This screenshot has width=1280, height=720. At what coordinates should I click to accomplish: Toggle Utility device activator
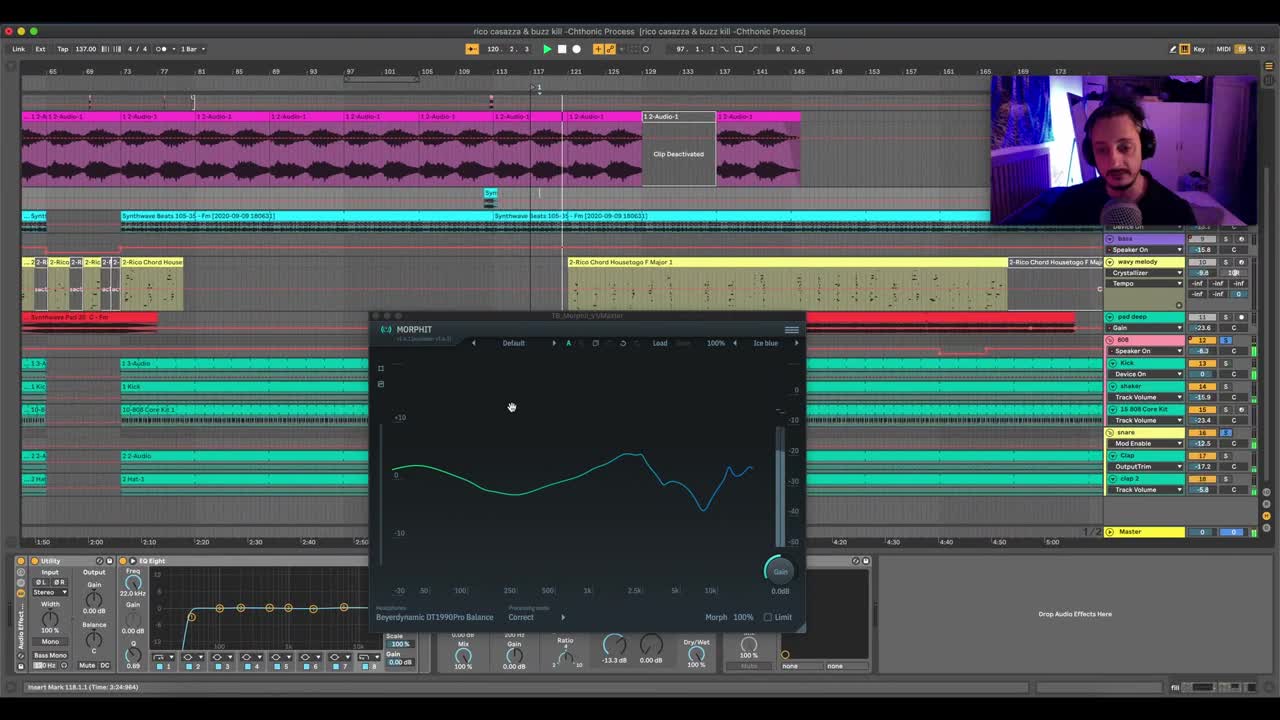point(35,561)
